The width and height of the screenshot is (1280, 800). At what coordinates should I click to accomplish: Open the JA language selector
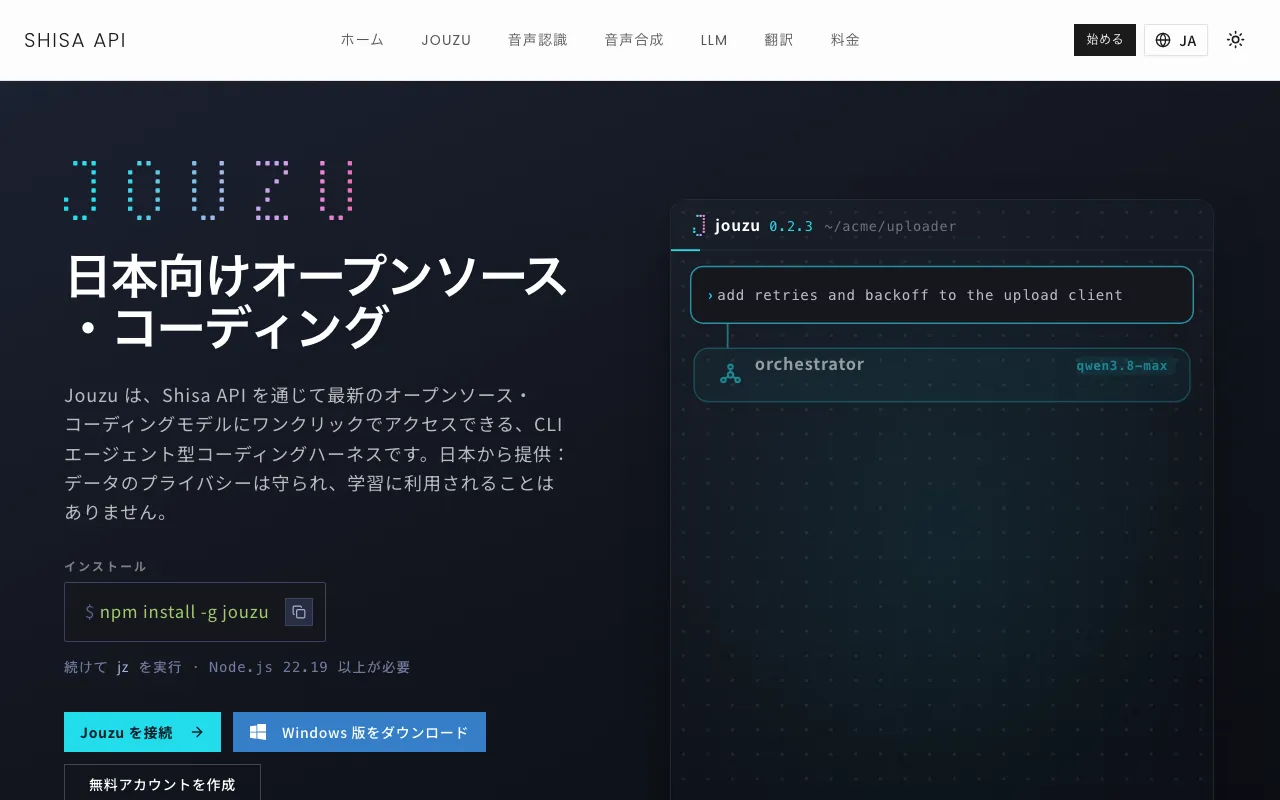1176,40
